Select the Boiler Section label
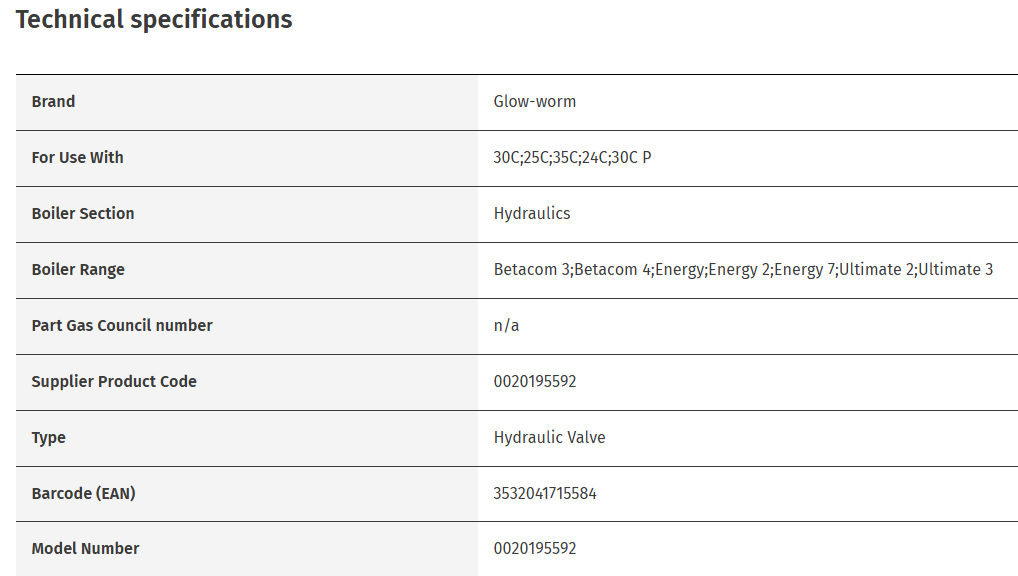 coord(82,214)
